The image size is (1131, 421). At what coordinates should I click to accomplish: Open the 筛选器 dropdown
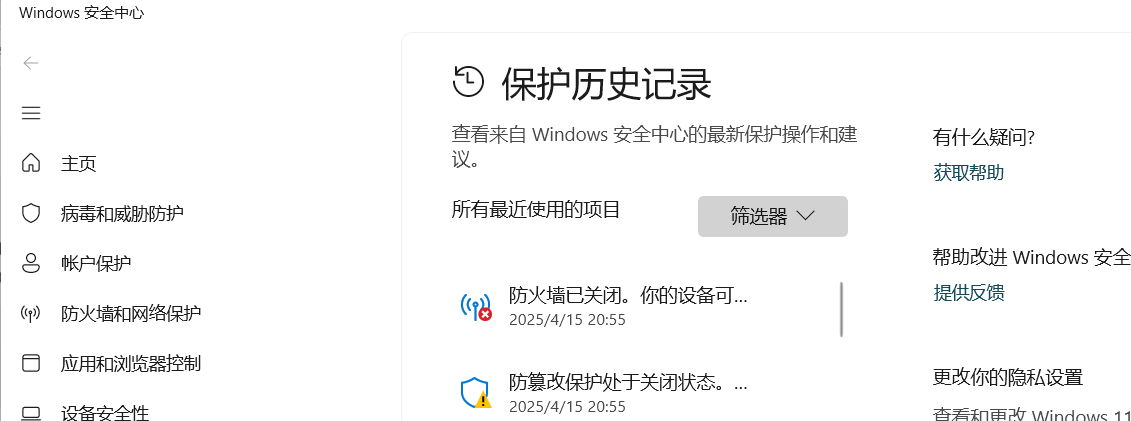pos(773,216)
